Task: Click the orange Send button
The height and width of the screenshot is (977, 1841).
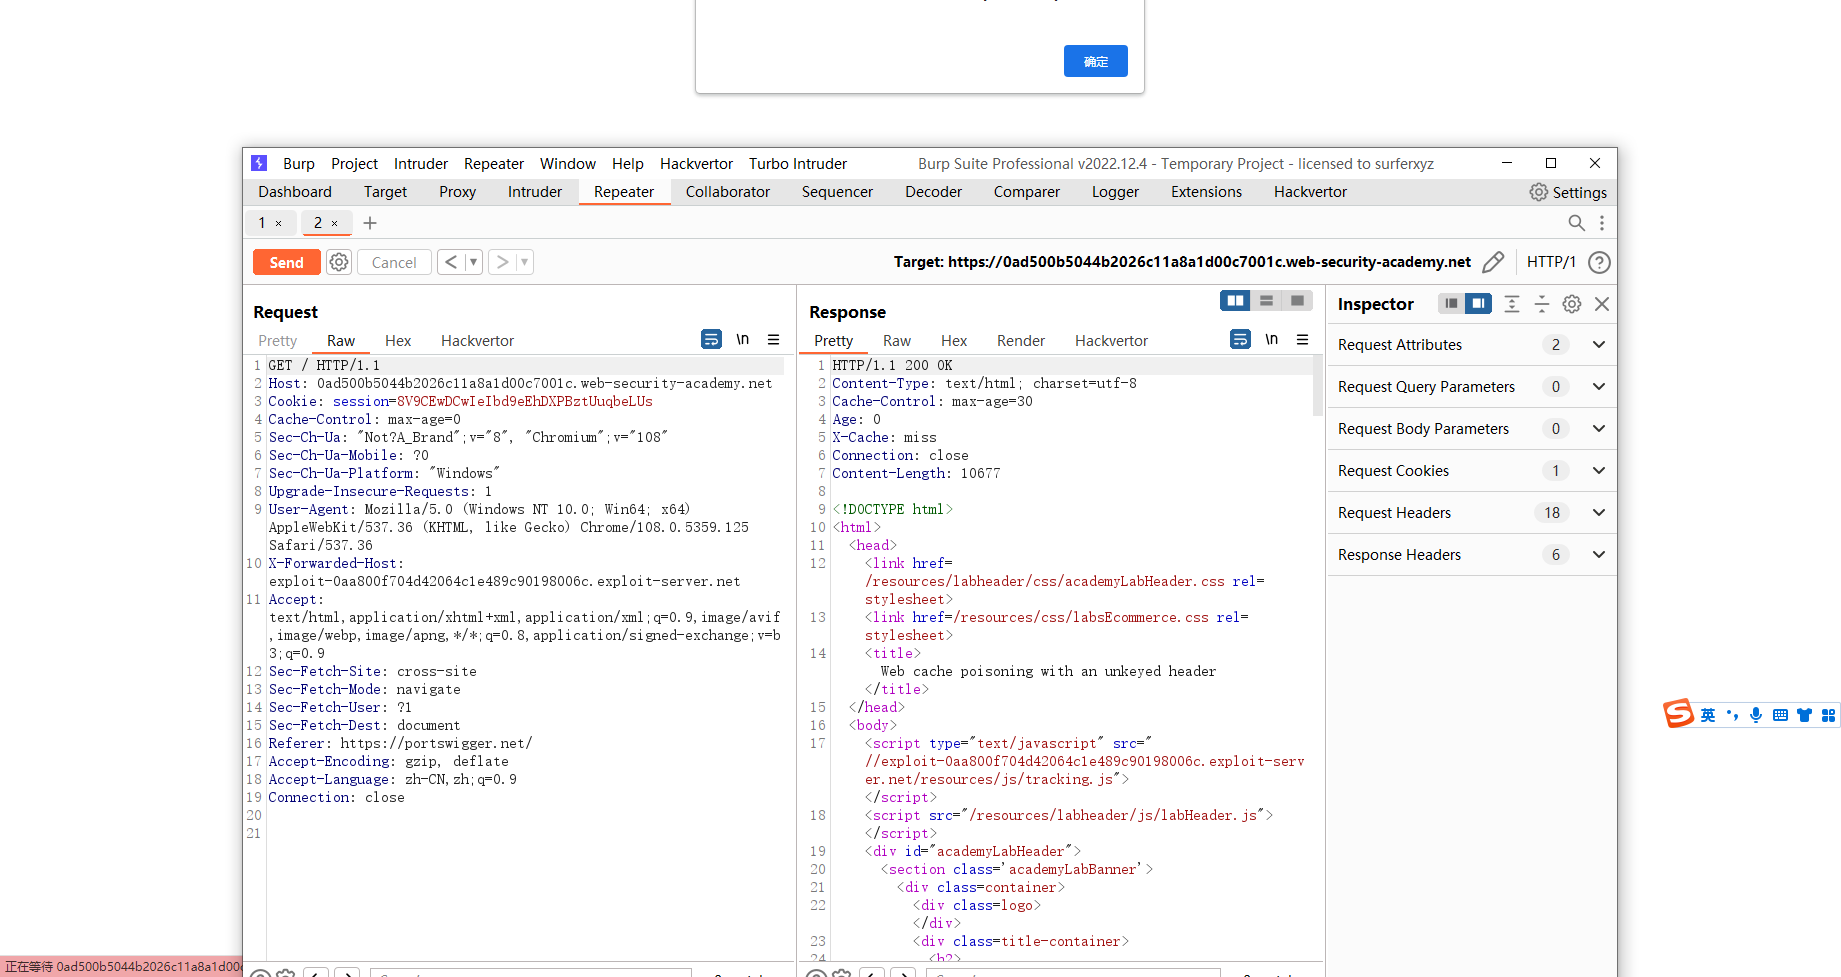Action: 286,262
